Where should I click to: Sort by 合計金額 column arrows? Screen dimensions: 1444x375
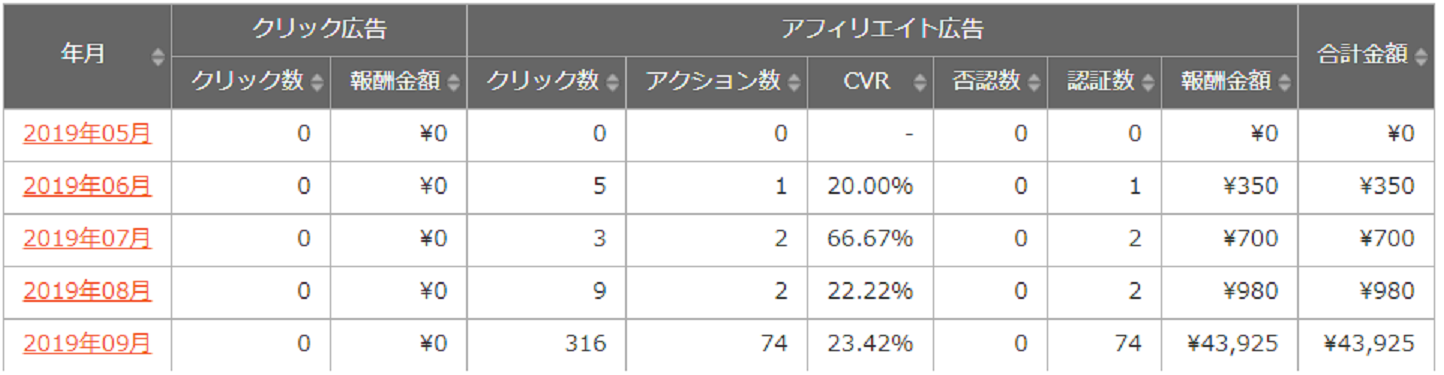click(1421, 56)
